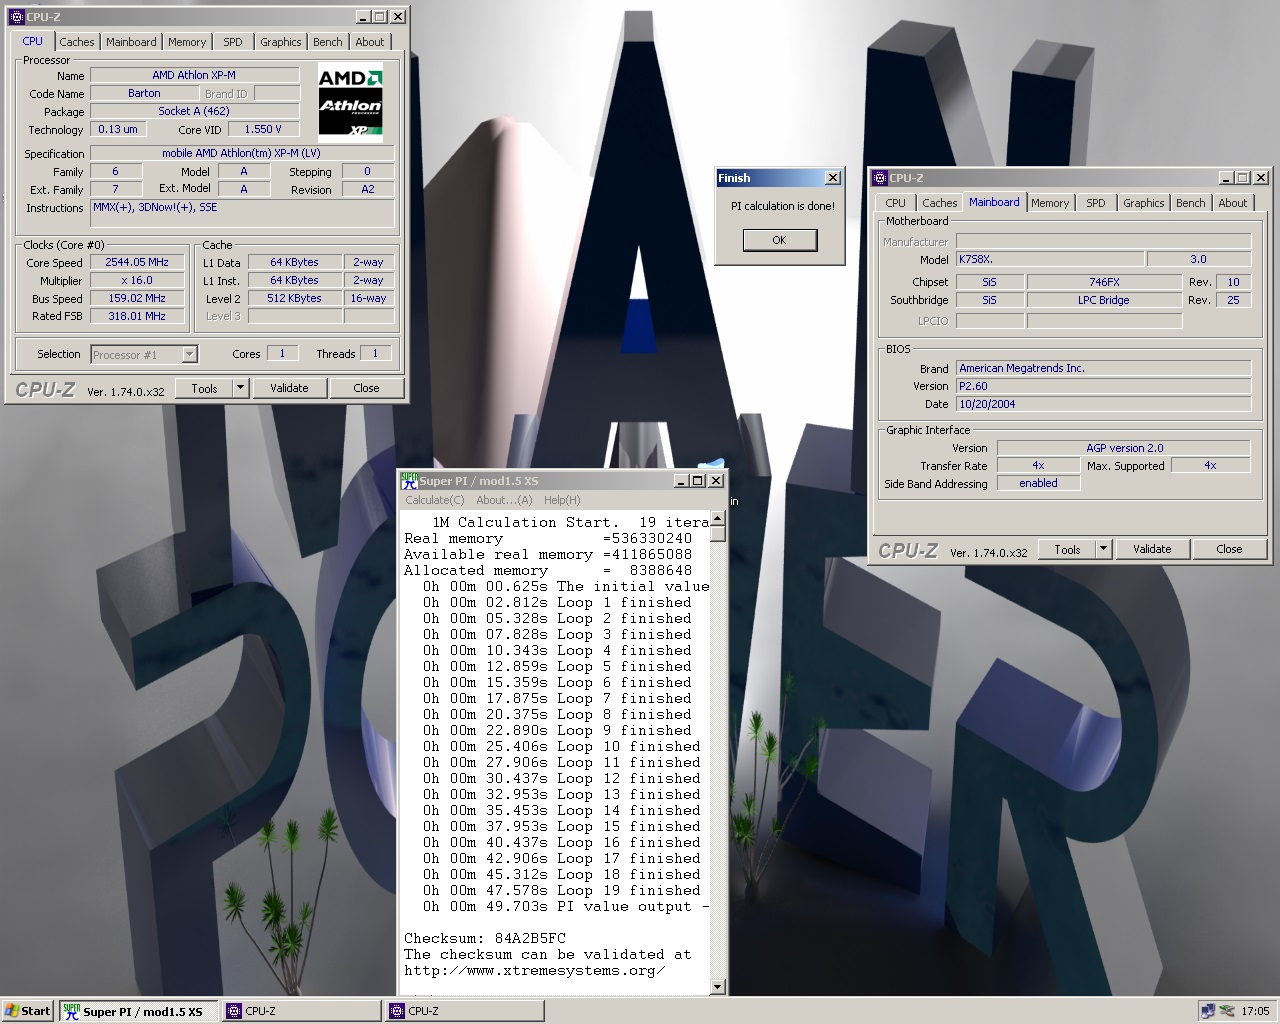This screenshot has width=1280, height=1024.
Task: Click the network tray icon
Action: pos(1208,1011)
